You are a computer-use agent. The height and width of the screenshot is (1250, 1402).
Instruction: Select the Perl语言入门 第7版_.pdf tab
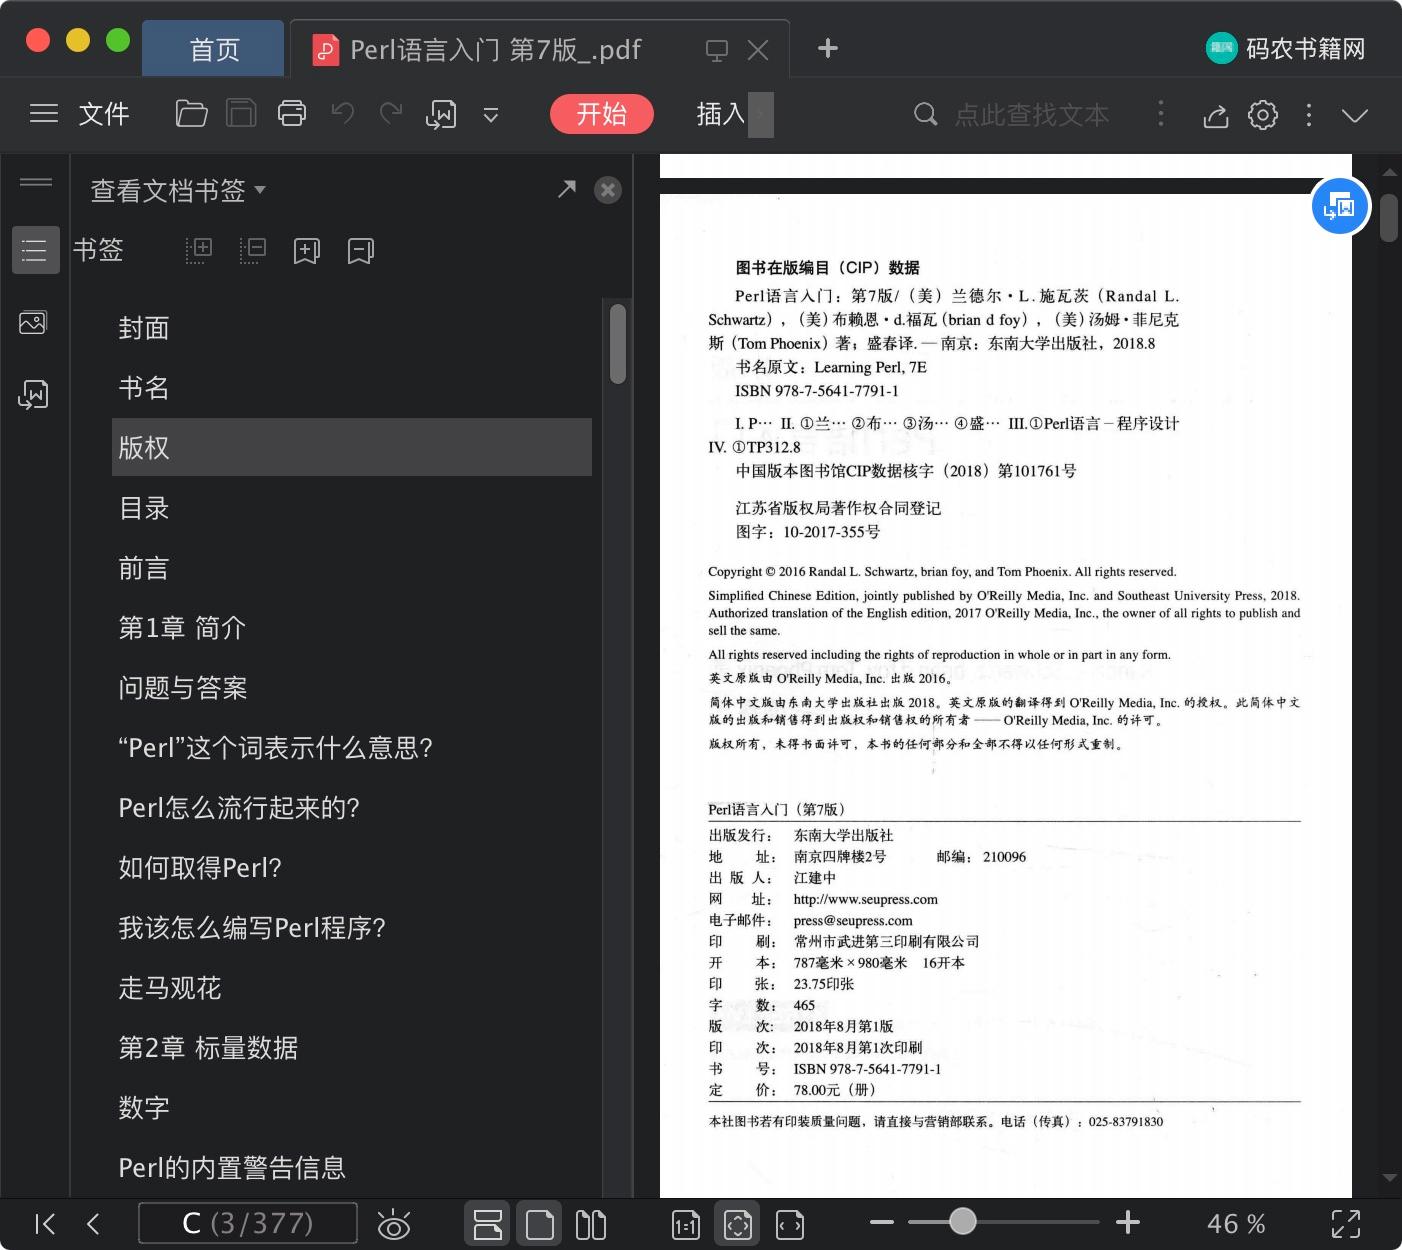coord(495,49)
